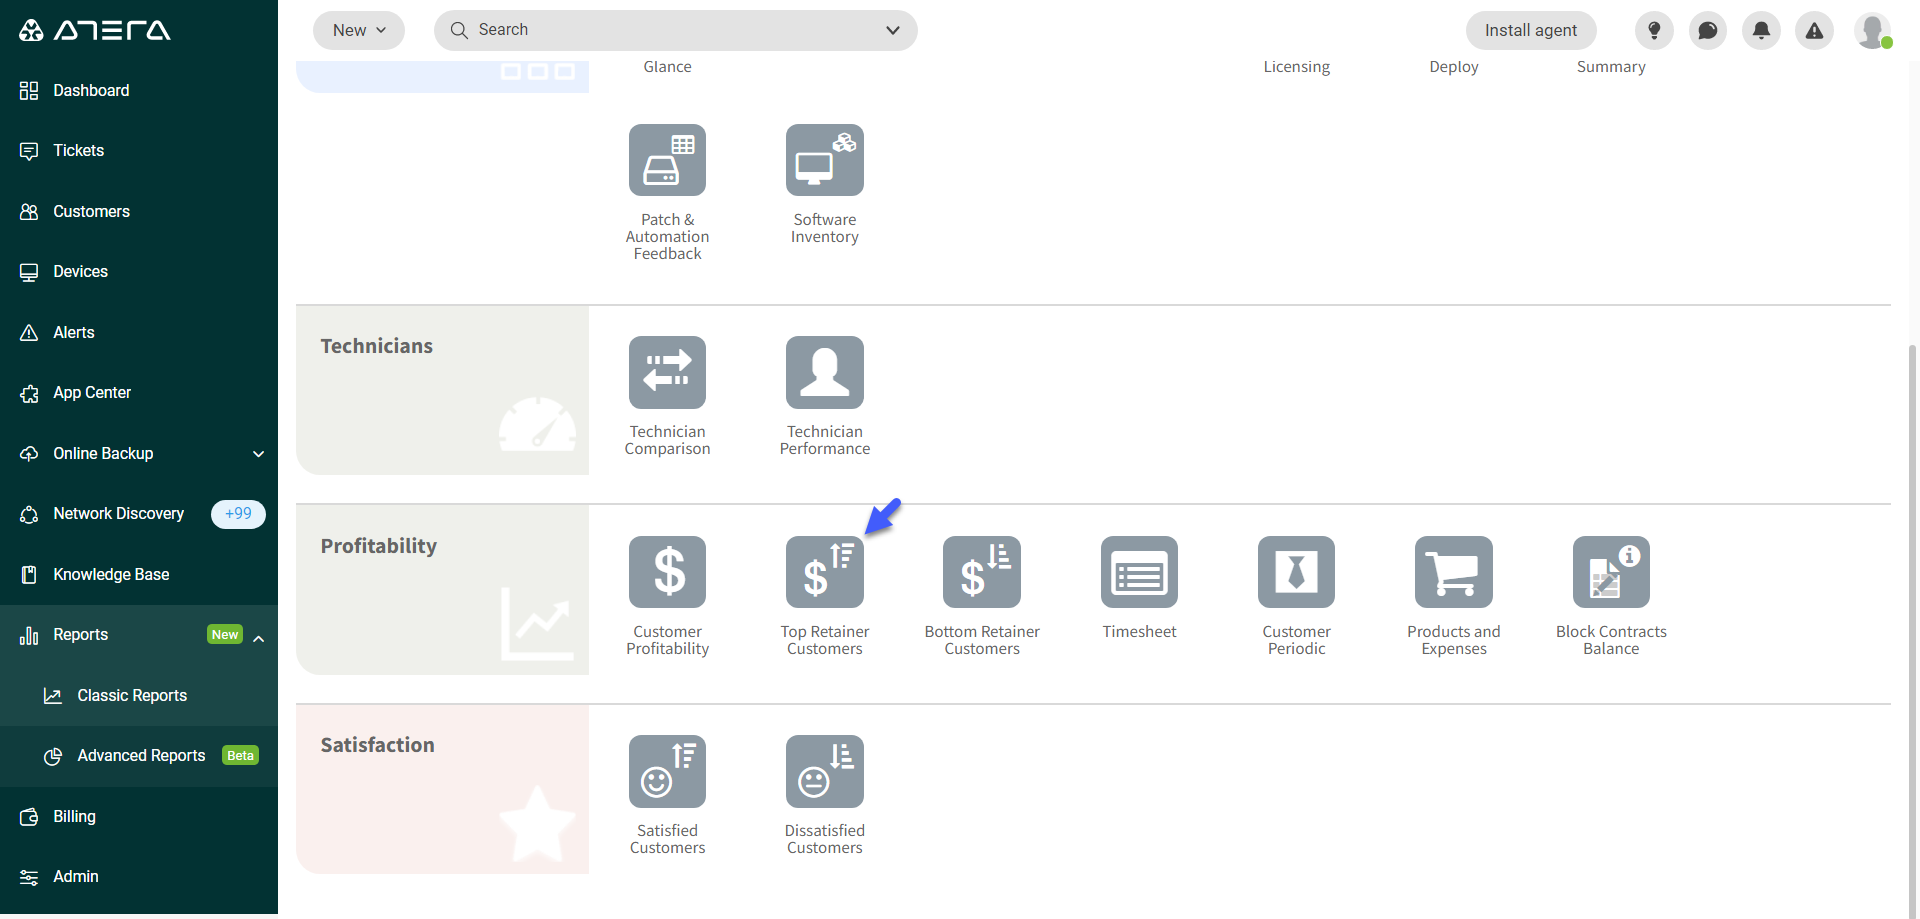Open Customer Profitability report icon

667,572
